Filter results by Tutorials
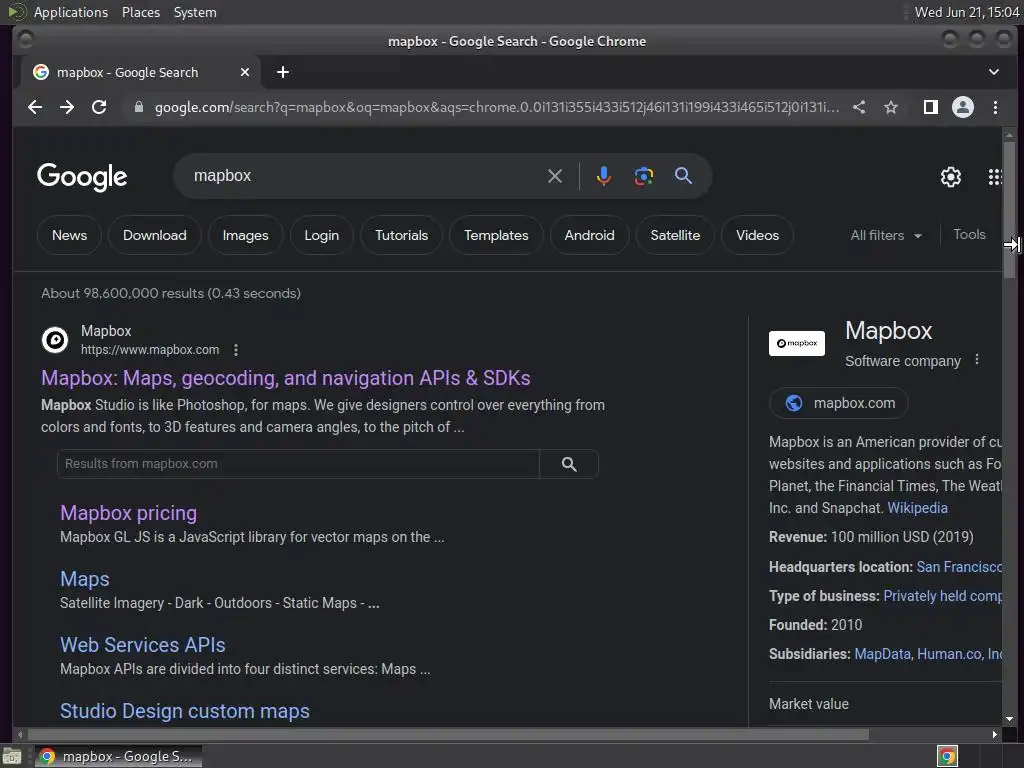This screenshot has width=1024, height=768. (402, 235)
